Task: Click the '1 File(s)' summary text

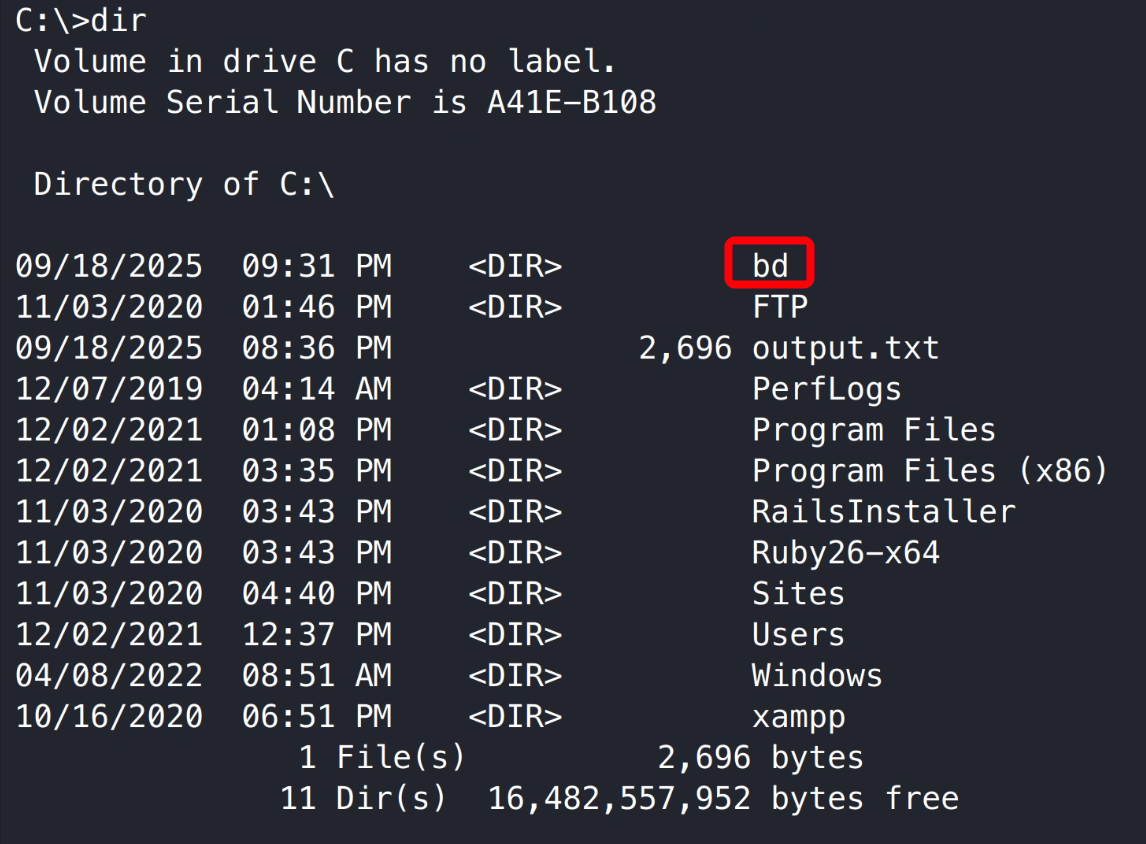Action: tap(382, 757)
